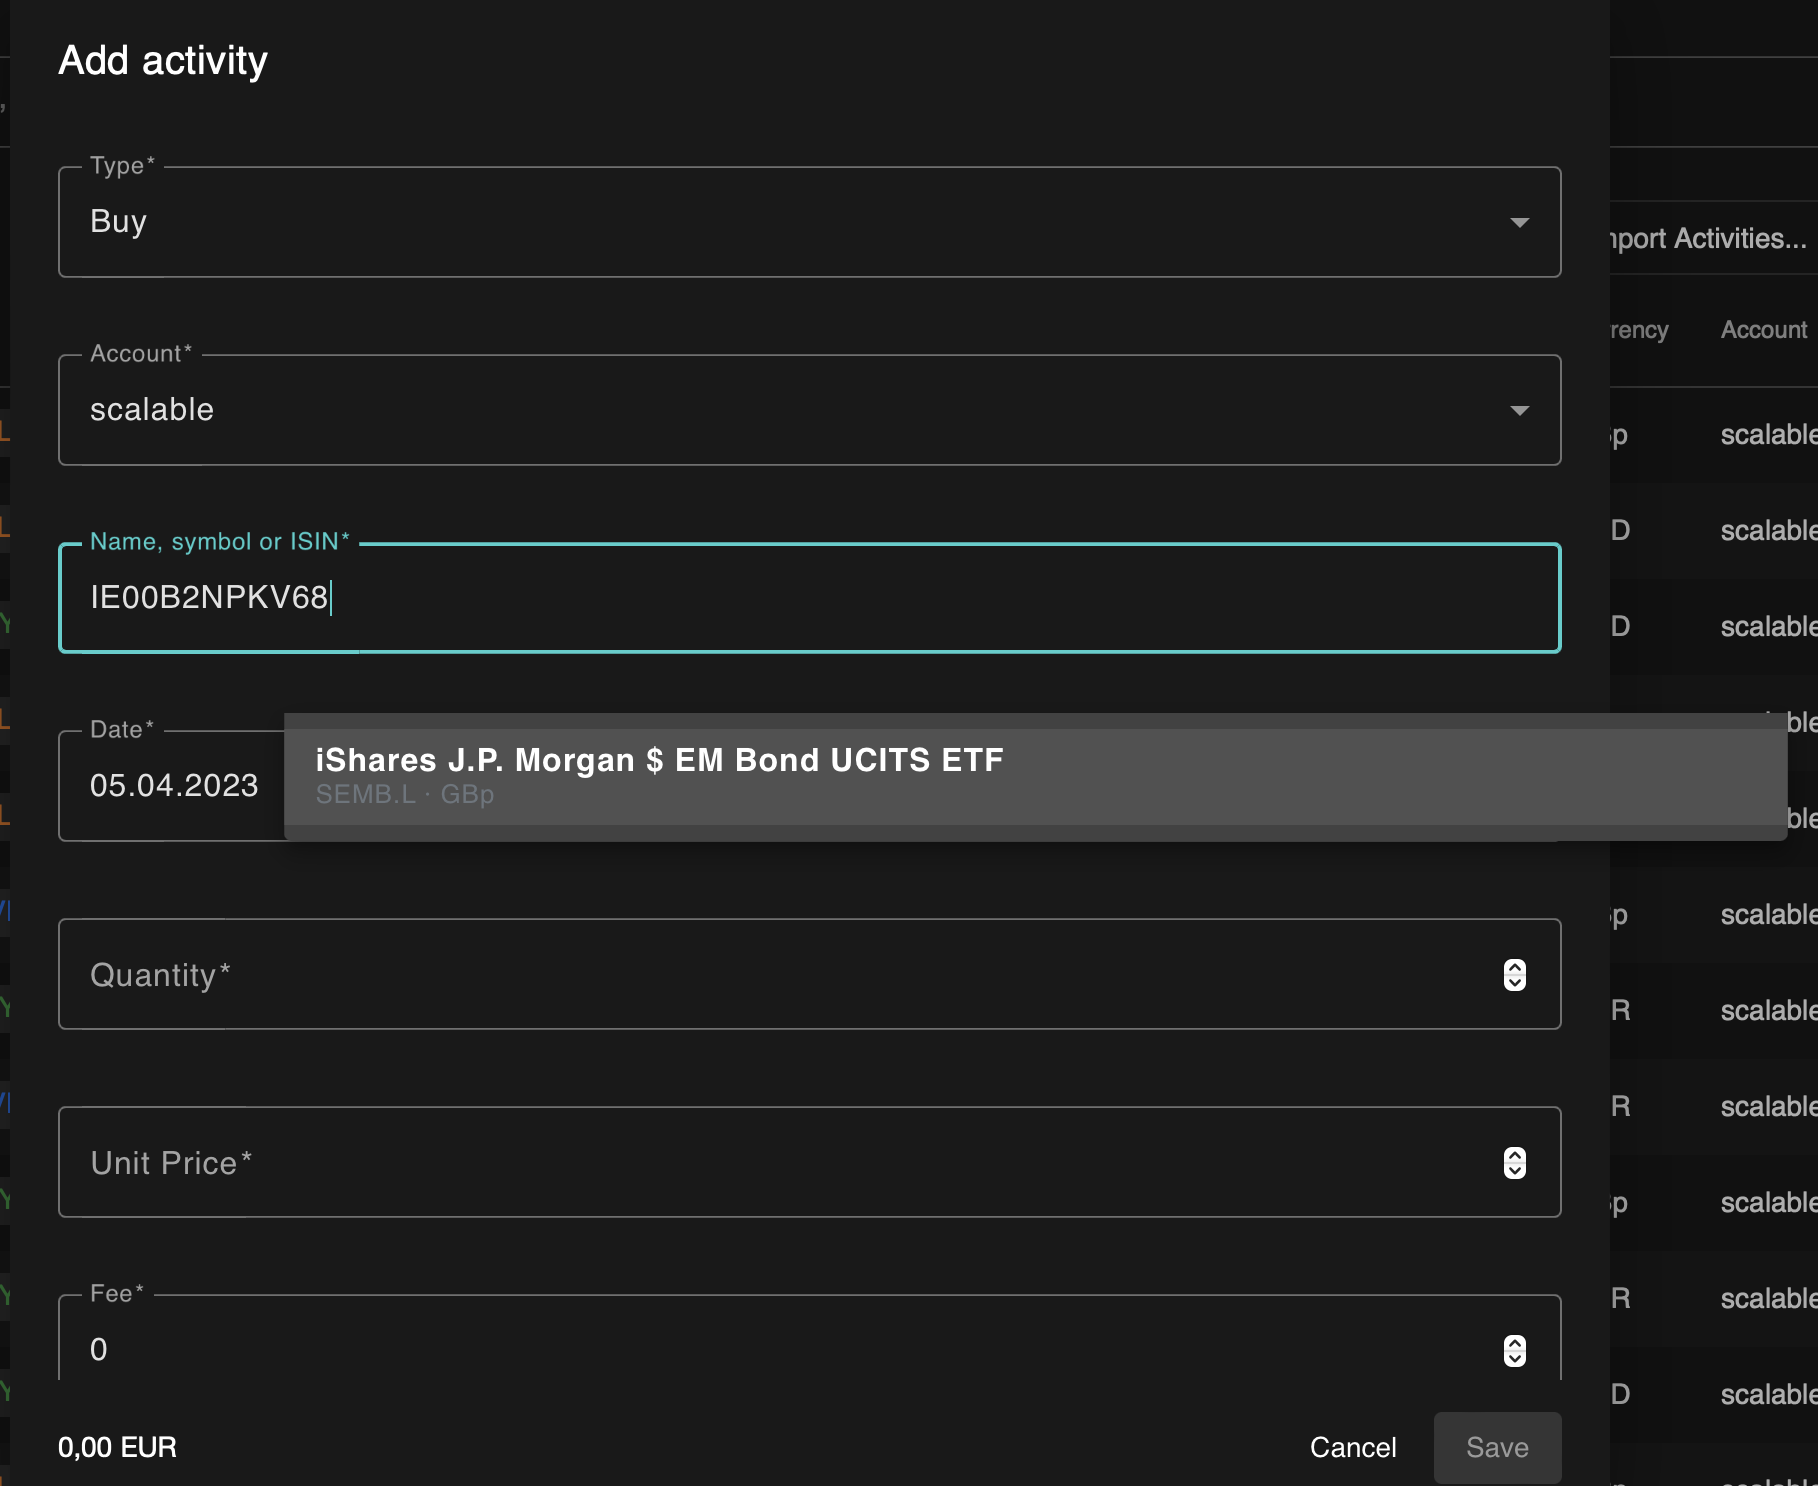Focus the Name, symbol or ISIN field
Viewport: 1818px width, 1486px height.
[700, 597]
